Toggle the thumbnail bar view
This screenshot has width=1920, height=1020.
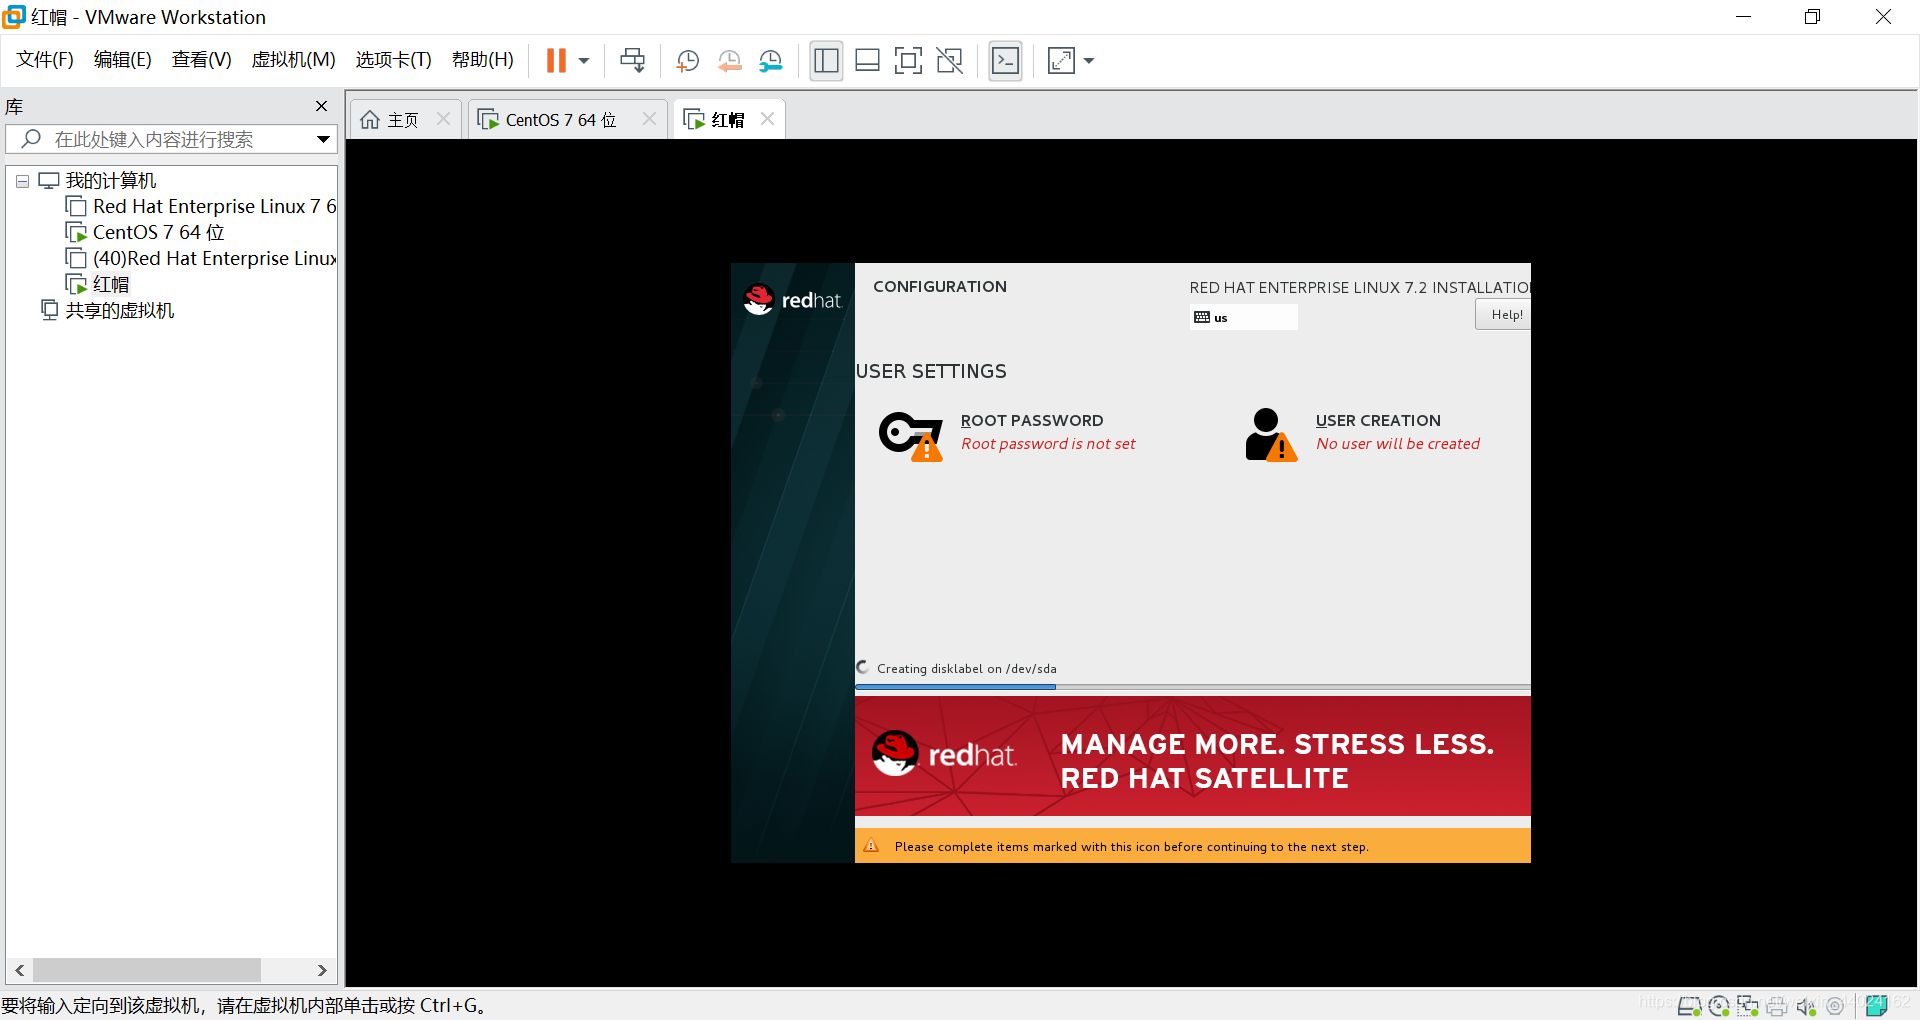point(867,61)
